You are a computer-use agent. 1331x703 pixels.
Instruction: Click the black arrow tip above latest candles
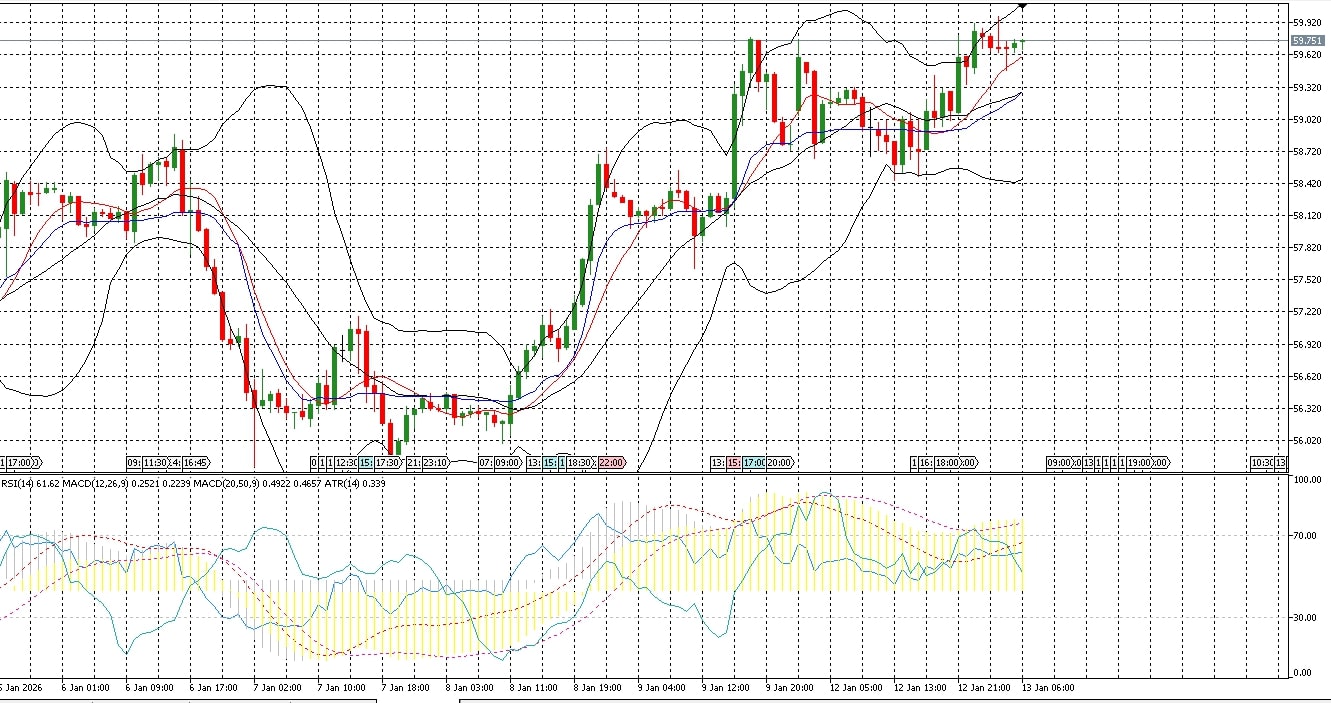[x=1022, y=6]
